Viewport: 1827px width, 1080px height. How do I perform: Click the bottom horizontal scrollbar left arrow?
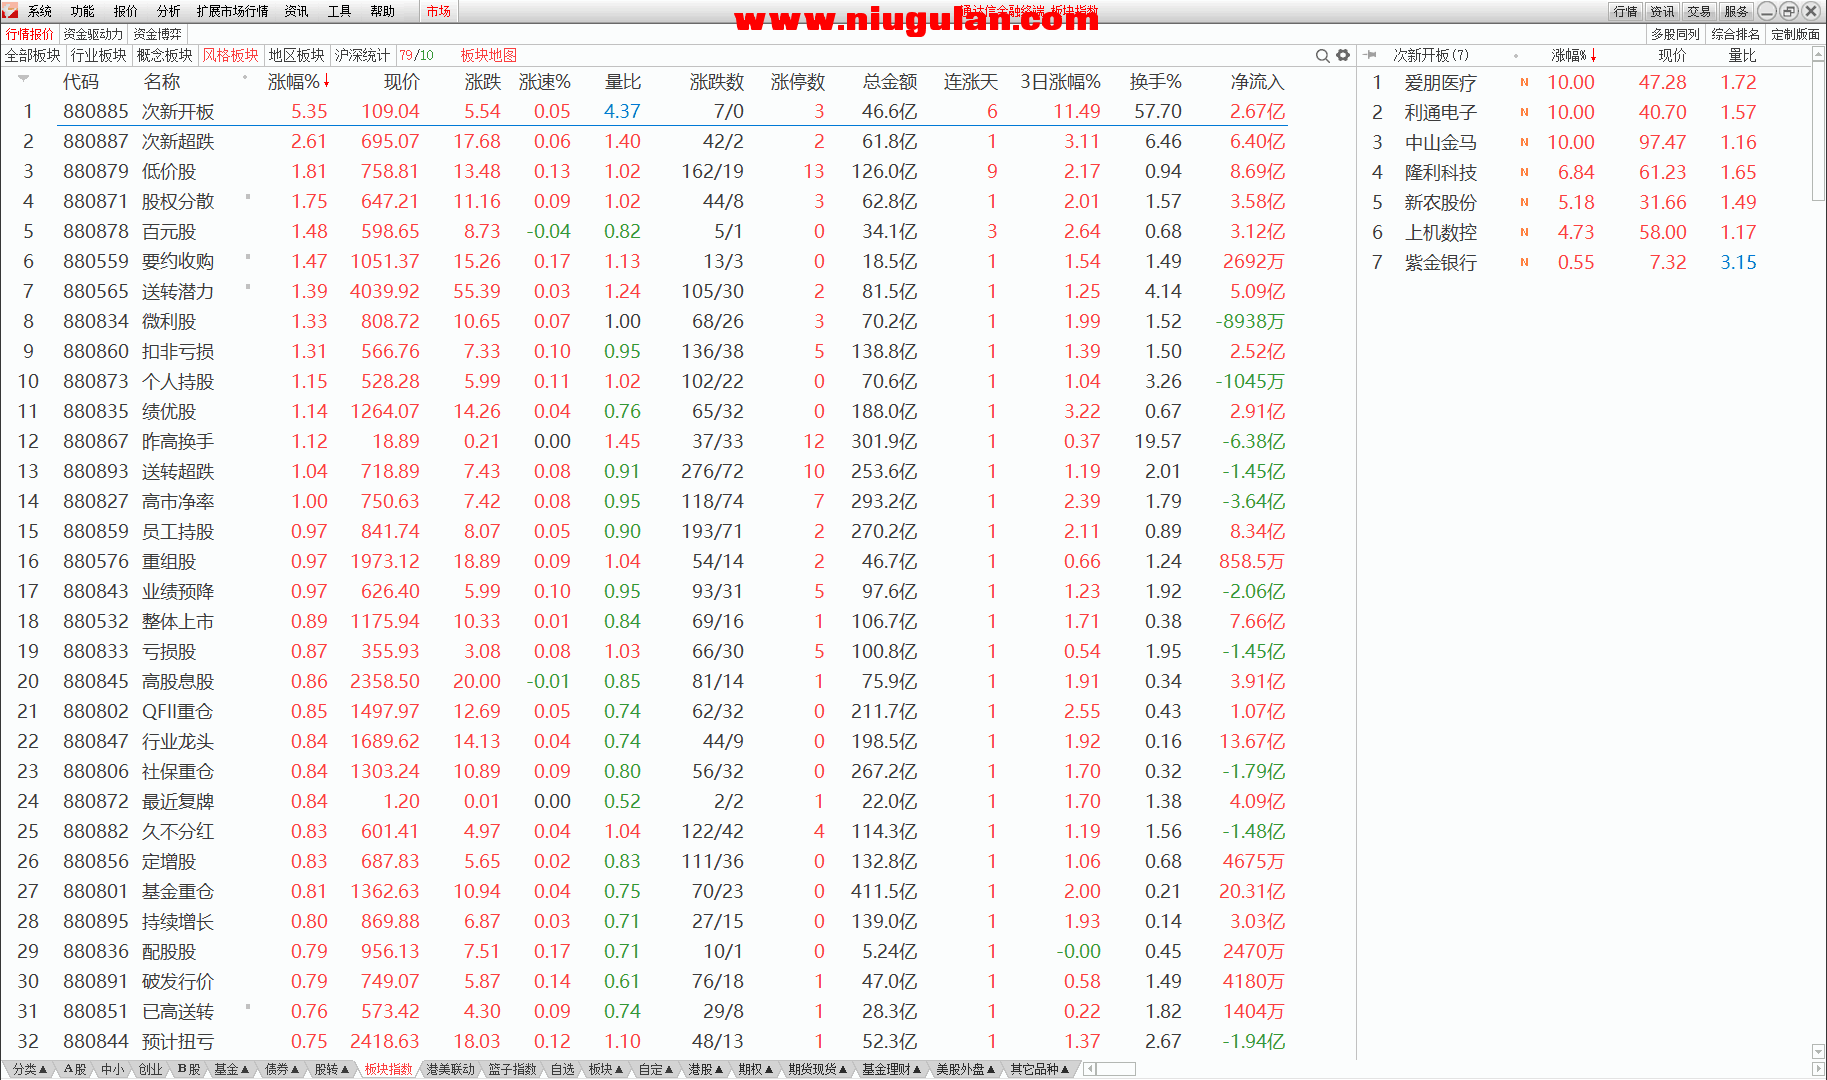1091,1069
